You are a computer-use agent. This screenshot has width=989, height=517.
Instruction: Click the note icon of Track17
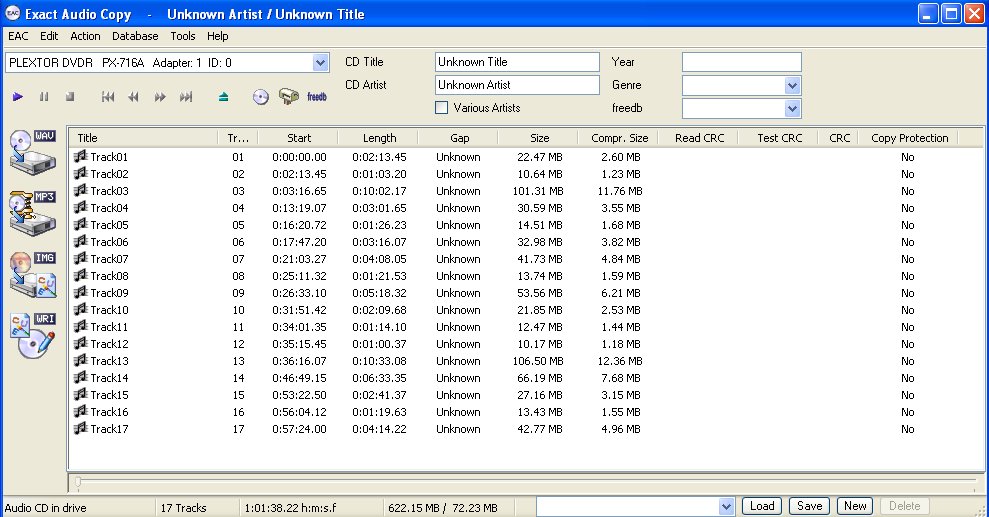tap(80, 429)
